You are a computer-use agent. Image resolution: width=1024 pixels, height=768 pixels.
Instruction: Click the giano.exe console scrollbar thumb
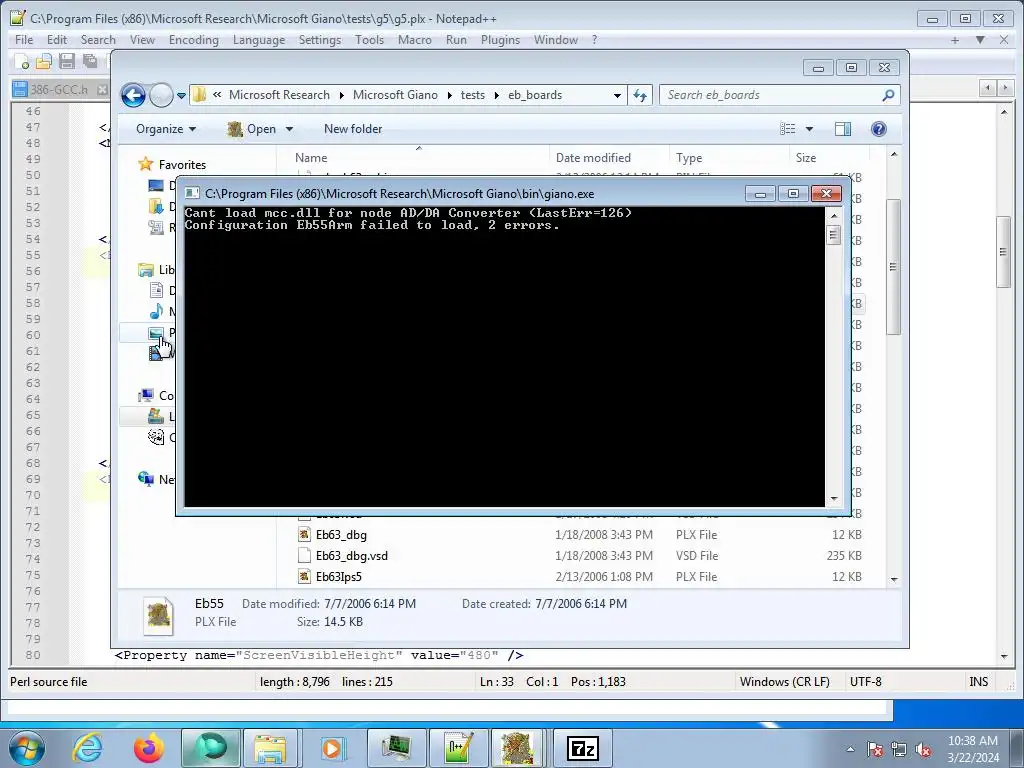point(833,234)
